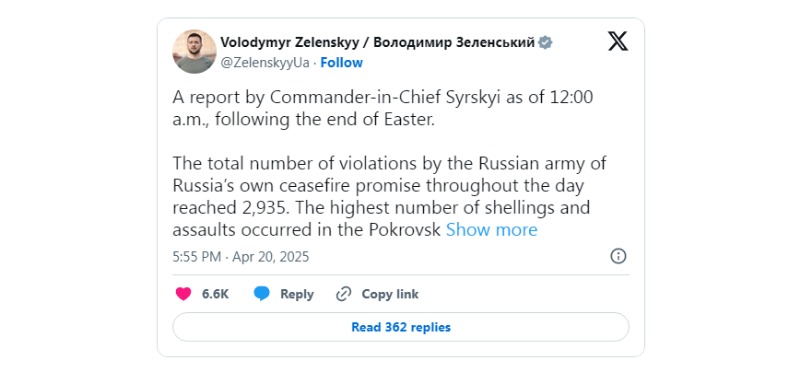This screenshot has height=372, width=800.
Task: Click the Commander-in-Chief Syrskyi report paragraph
Action: point(383,108)
